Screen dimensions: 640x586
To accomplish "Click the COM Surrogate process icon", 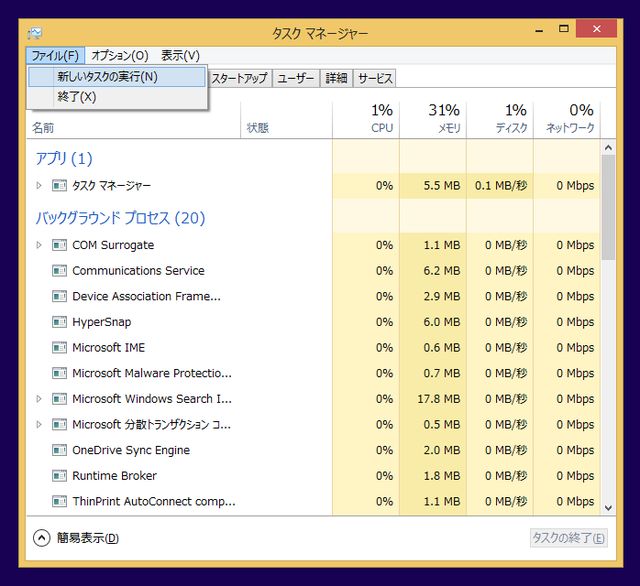I will (x=59, y=245).
